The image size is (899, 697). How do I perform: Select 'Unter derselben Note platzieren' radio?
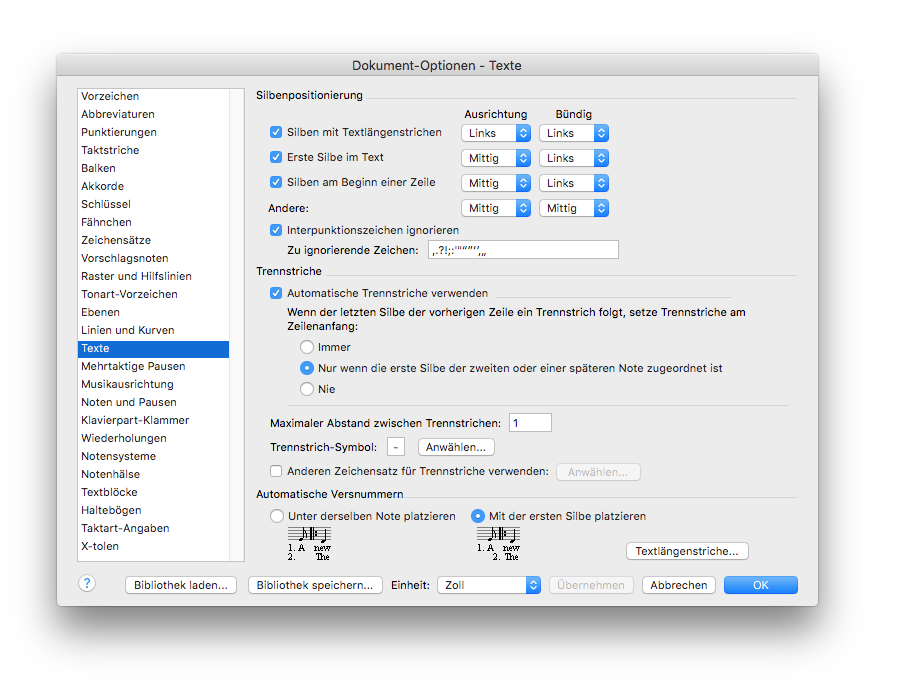(x=277, y=516)
